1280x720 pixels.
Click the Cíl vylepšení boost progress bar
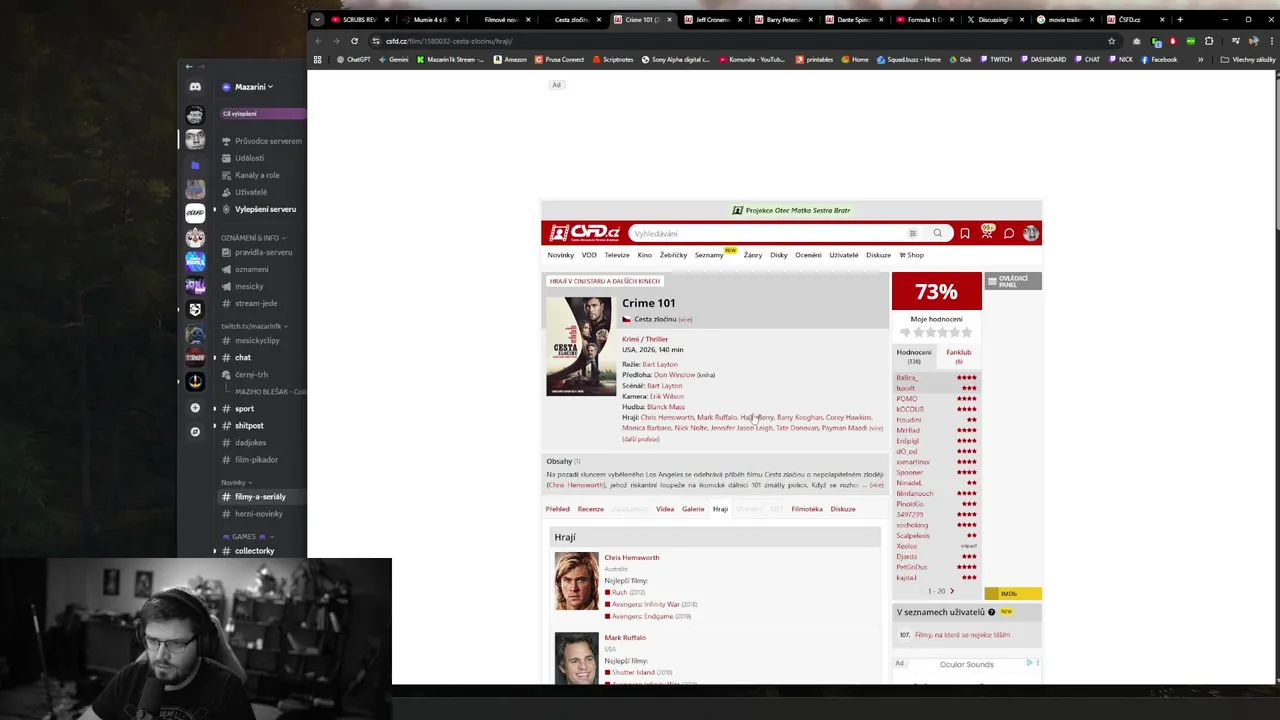pyautogui.click(x=264, y=113)
